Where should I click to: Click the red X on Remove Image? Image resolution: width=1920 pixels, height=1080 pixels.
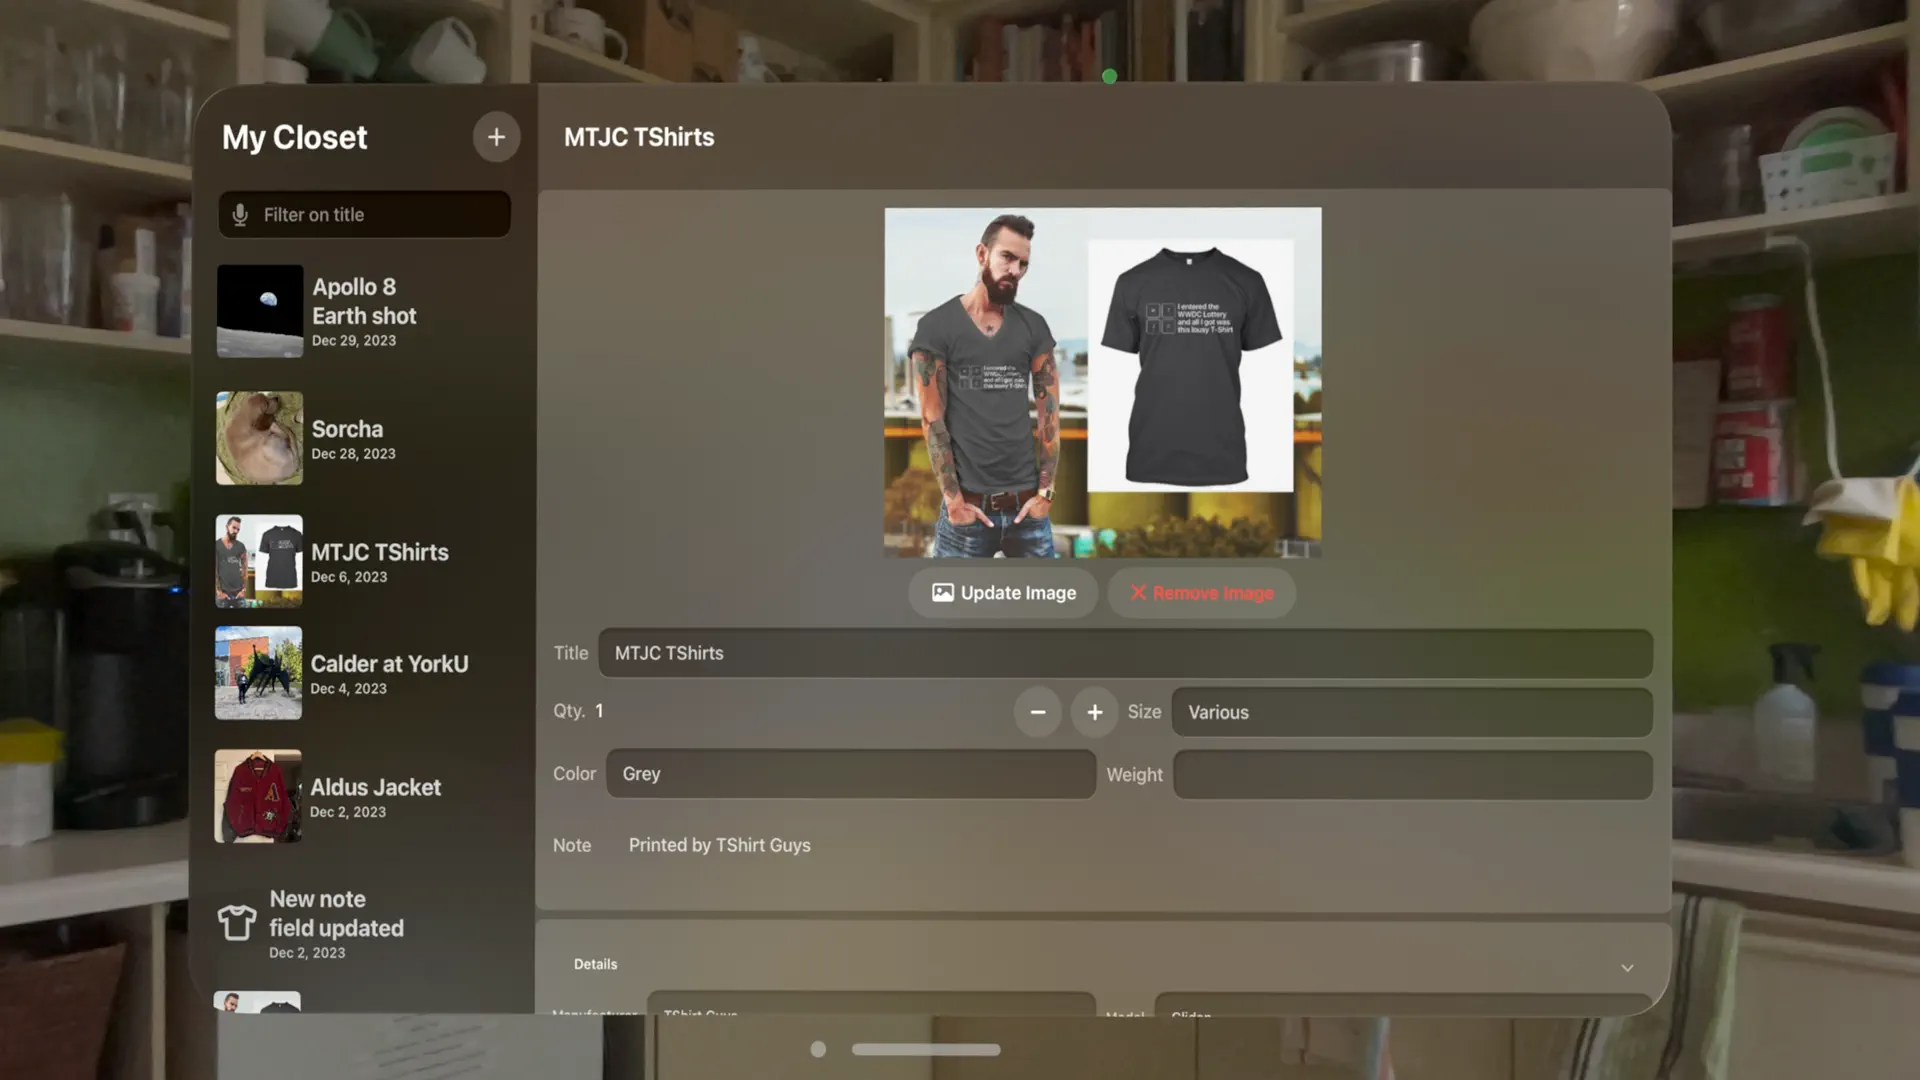(1138, 593)
